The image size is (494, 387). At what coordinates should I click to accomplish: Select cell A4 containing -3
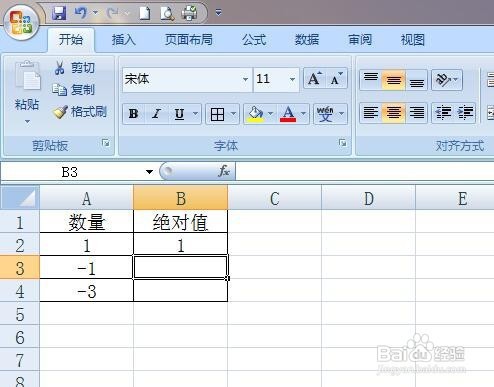click(87, 291)
